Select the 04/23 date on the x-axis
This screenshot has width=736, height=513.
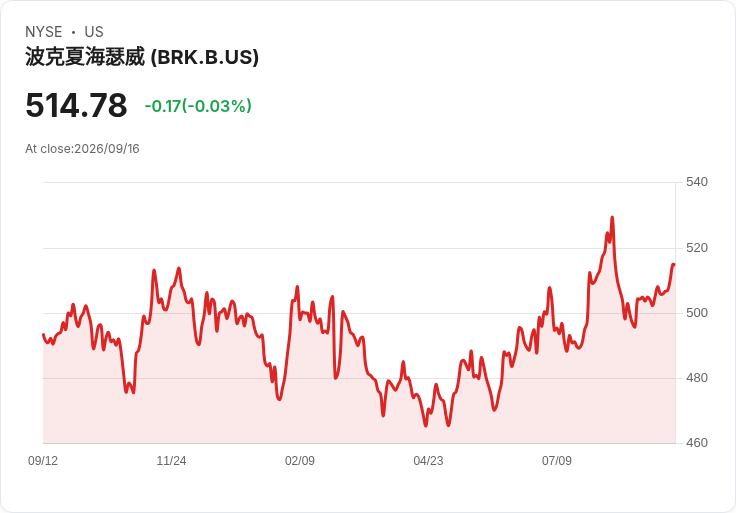click(x=428, y=460)
